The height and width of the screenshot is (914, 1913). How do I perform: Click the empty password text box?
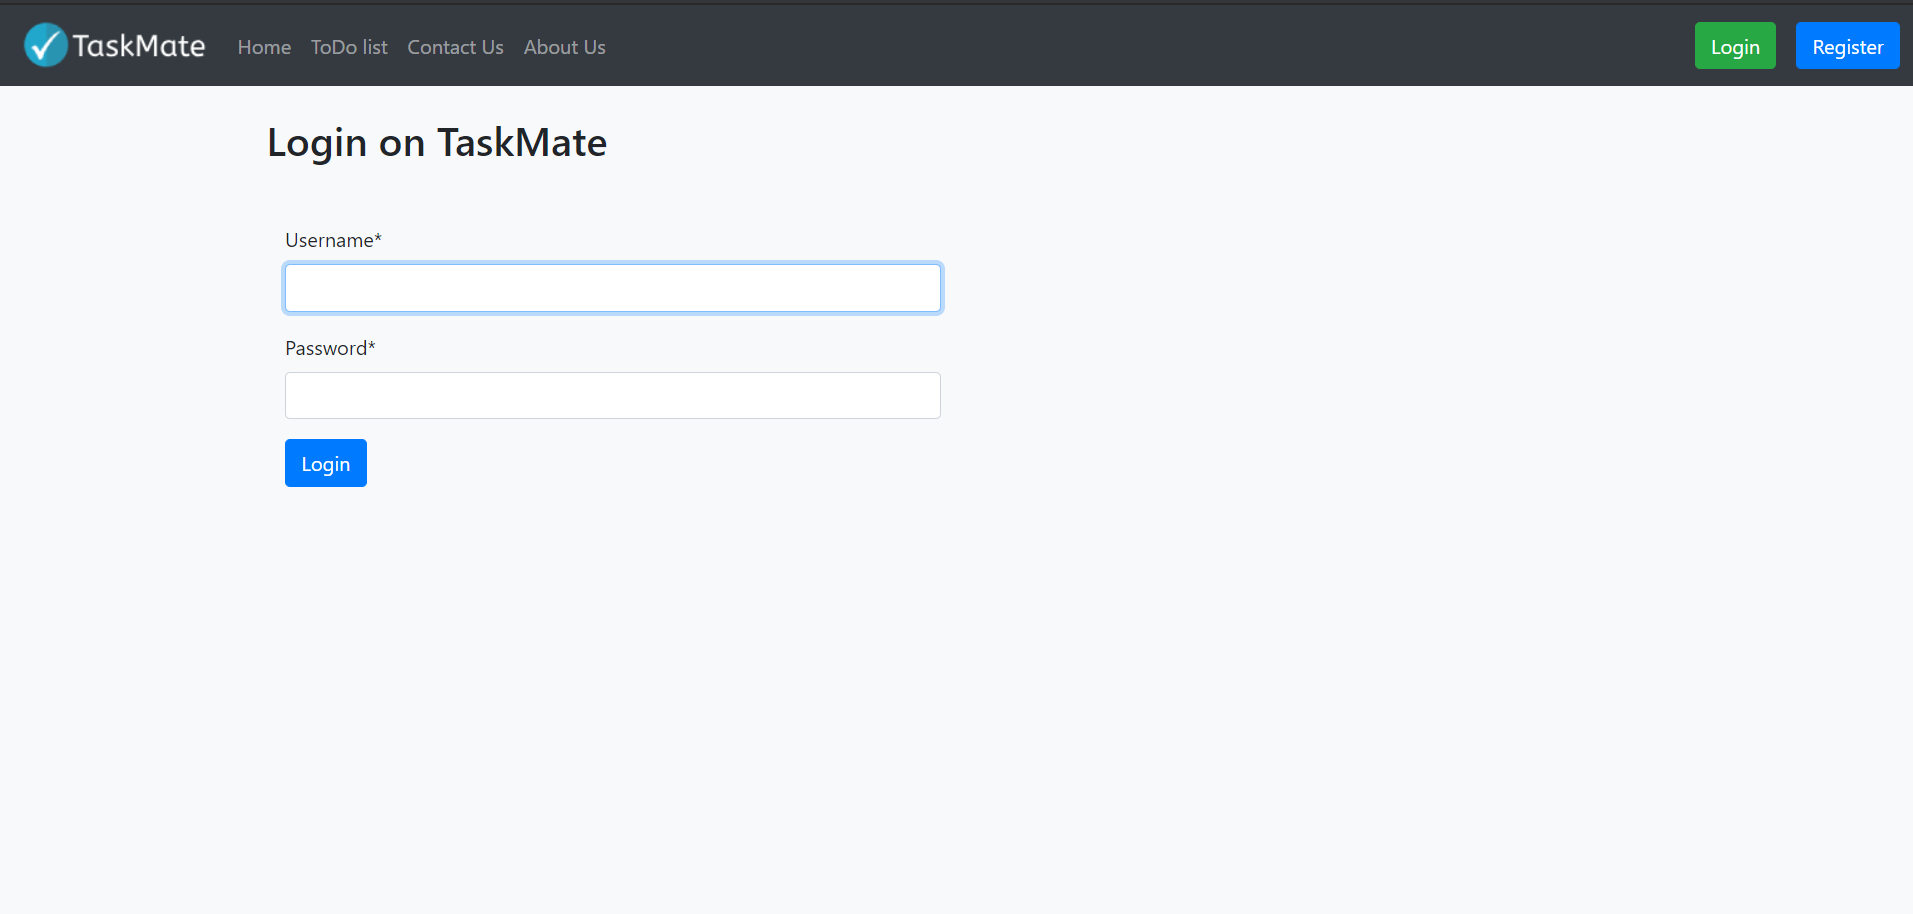tap(612, 395)
